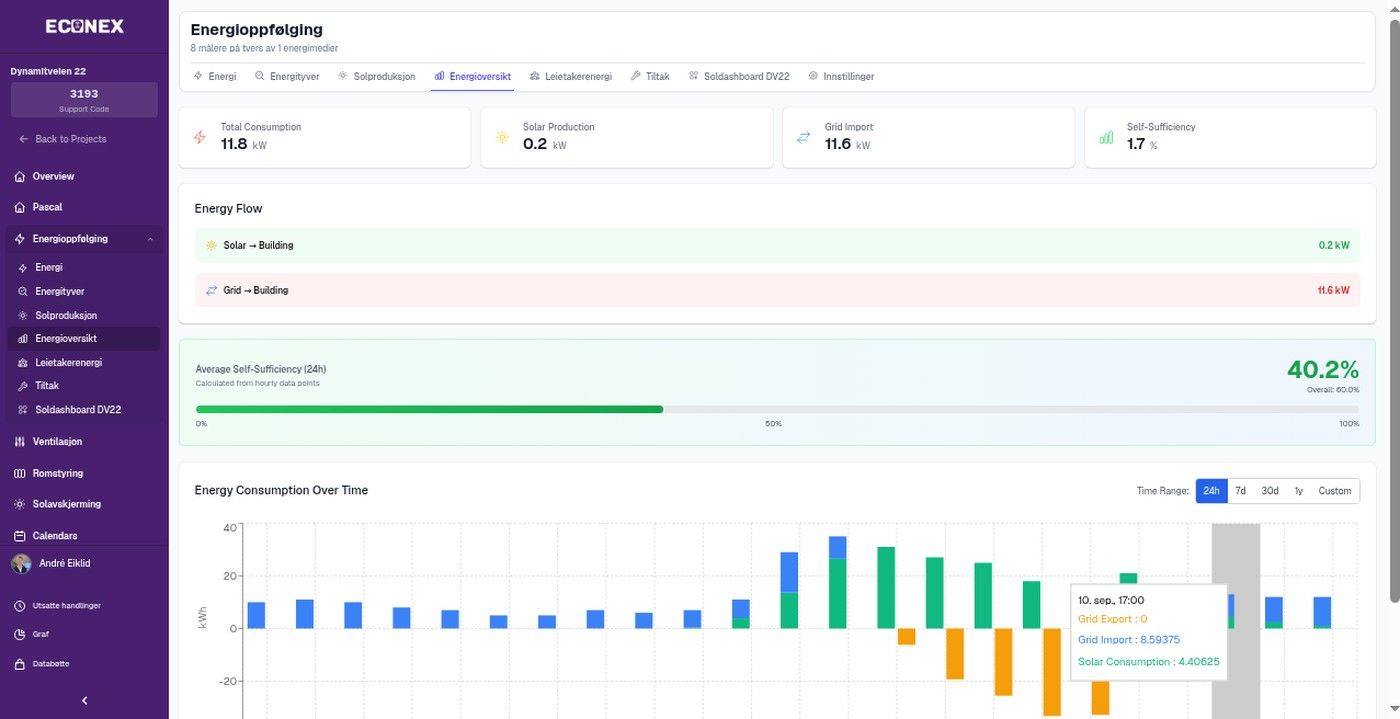Click the 40.2% self-sufficiency value
Screen dimensions: 1400x719
[1323, 369]
